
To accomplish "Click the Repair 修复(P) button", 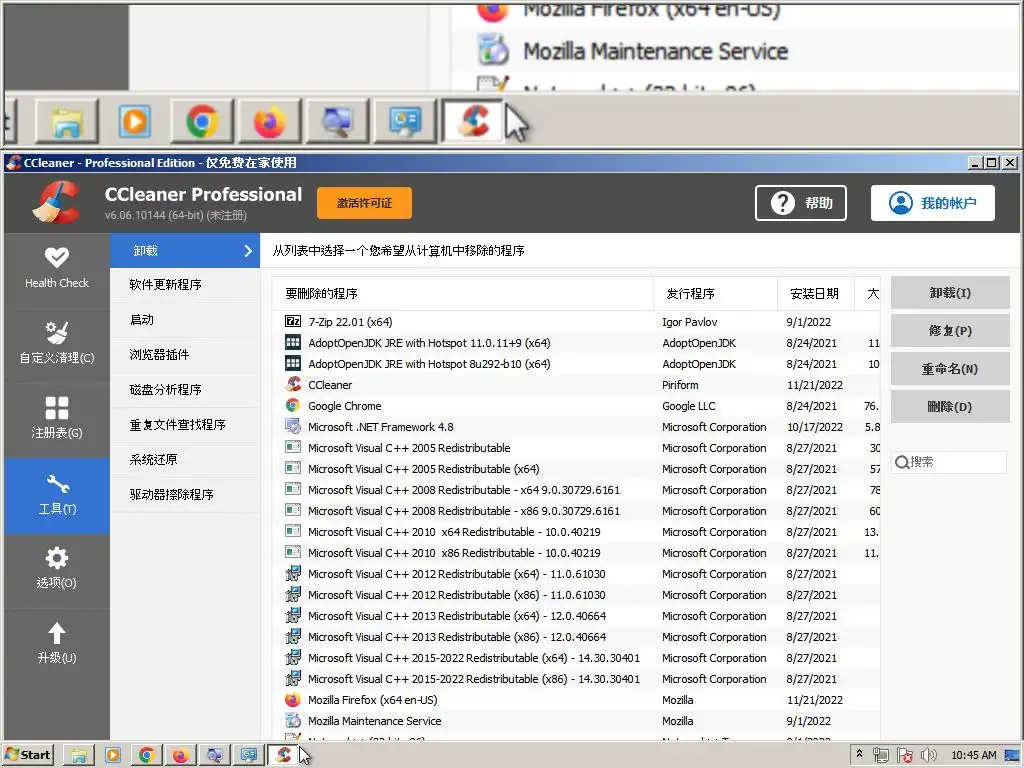I will (x=950, y=330).
